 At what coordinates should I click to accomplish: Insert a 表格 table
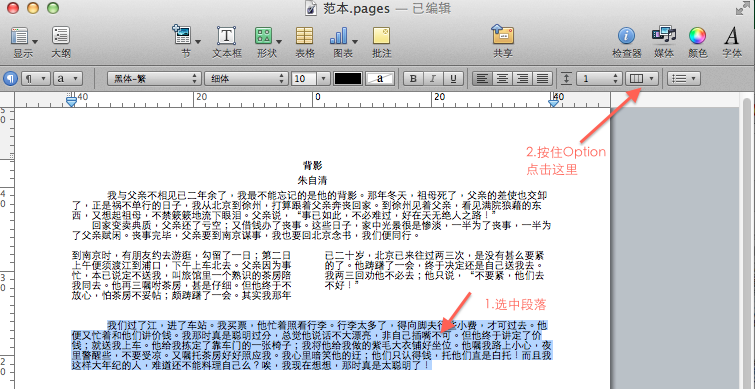pyautogui.click(x=304, y=36)
